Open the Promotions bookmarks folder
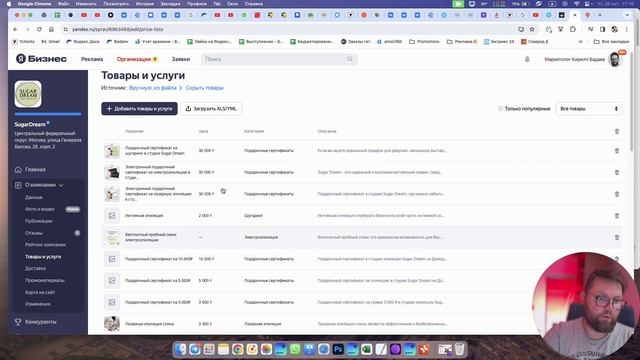This screenshot has width=640, height=360. click(424, 42)
